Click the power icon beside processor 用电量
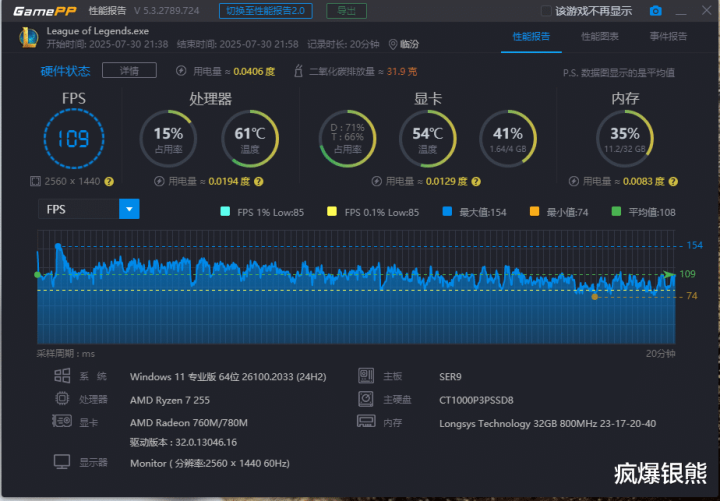 159,181
